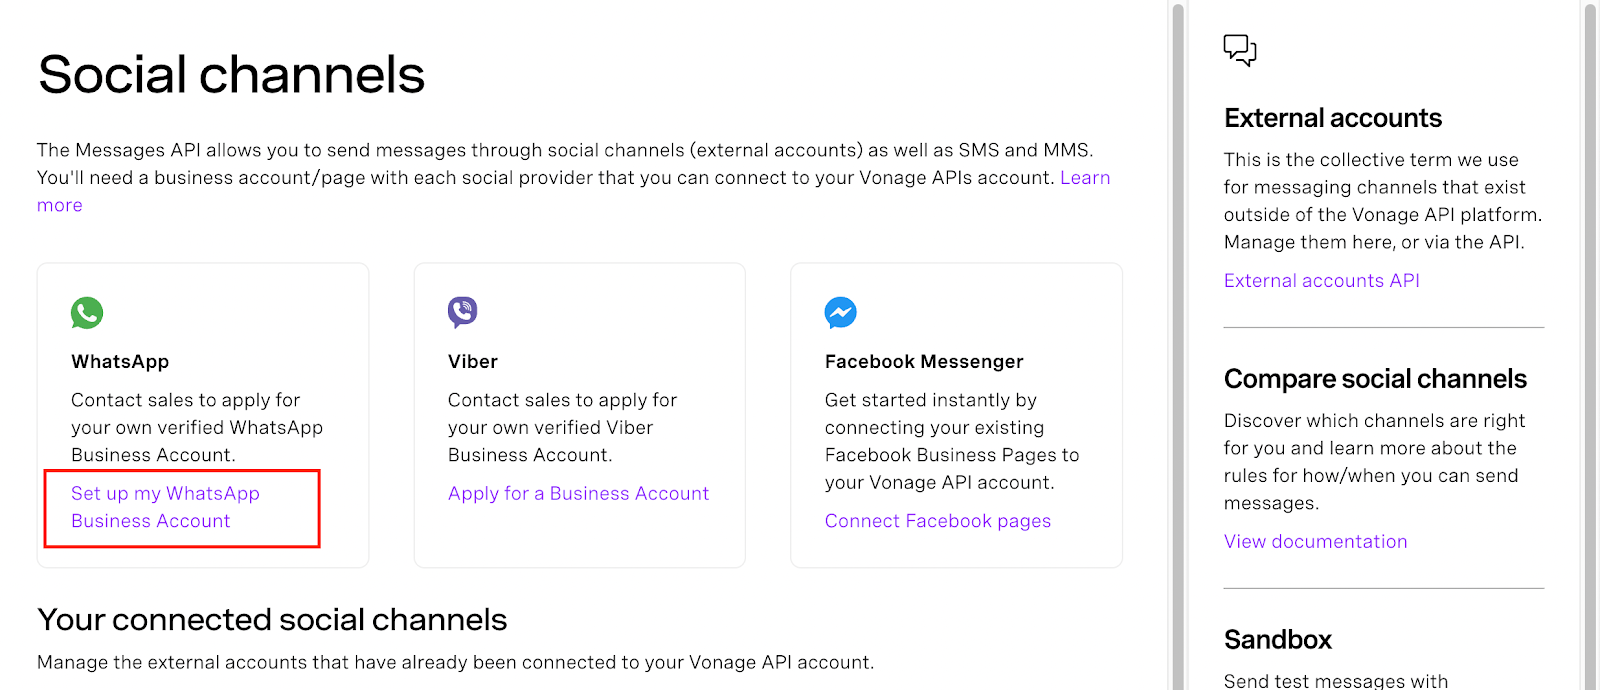Click the Facebook Messenger logo icon

(840, 313)
